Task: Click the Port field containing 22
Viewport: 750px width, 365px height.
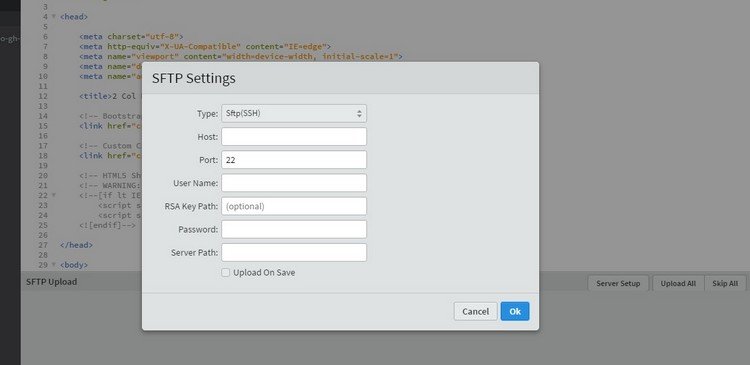Action: (294, 160)
